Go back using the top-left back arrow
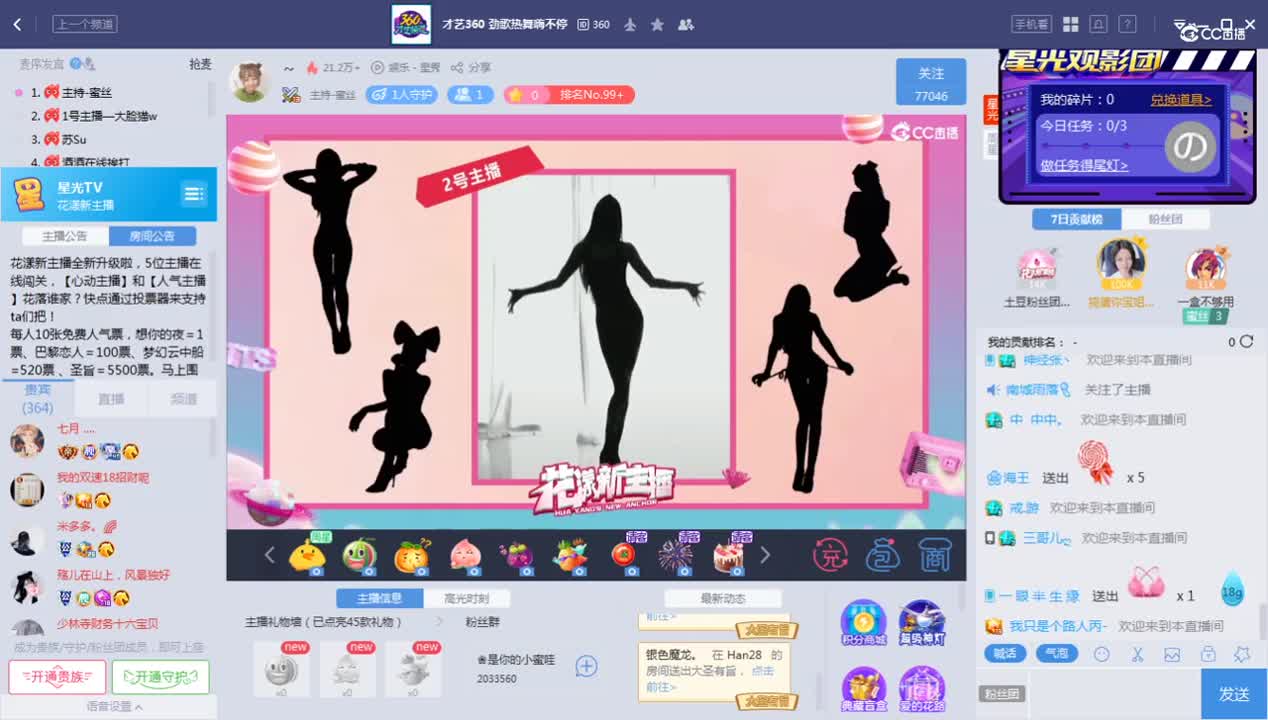Screen dimensions: 1268x720 [x=17, y=24]
